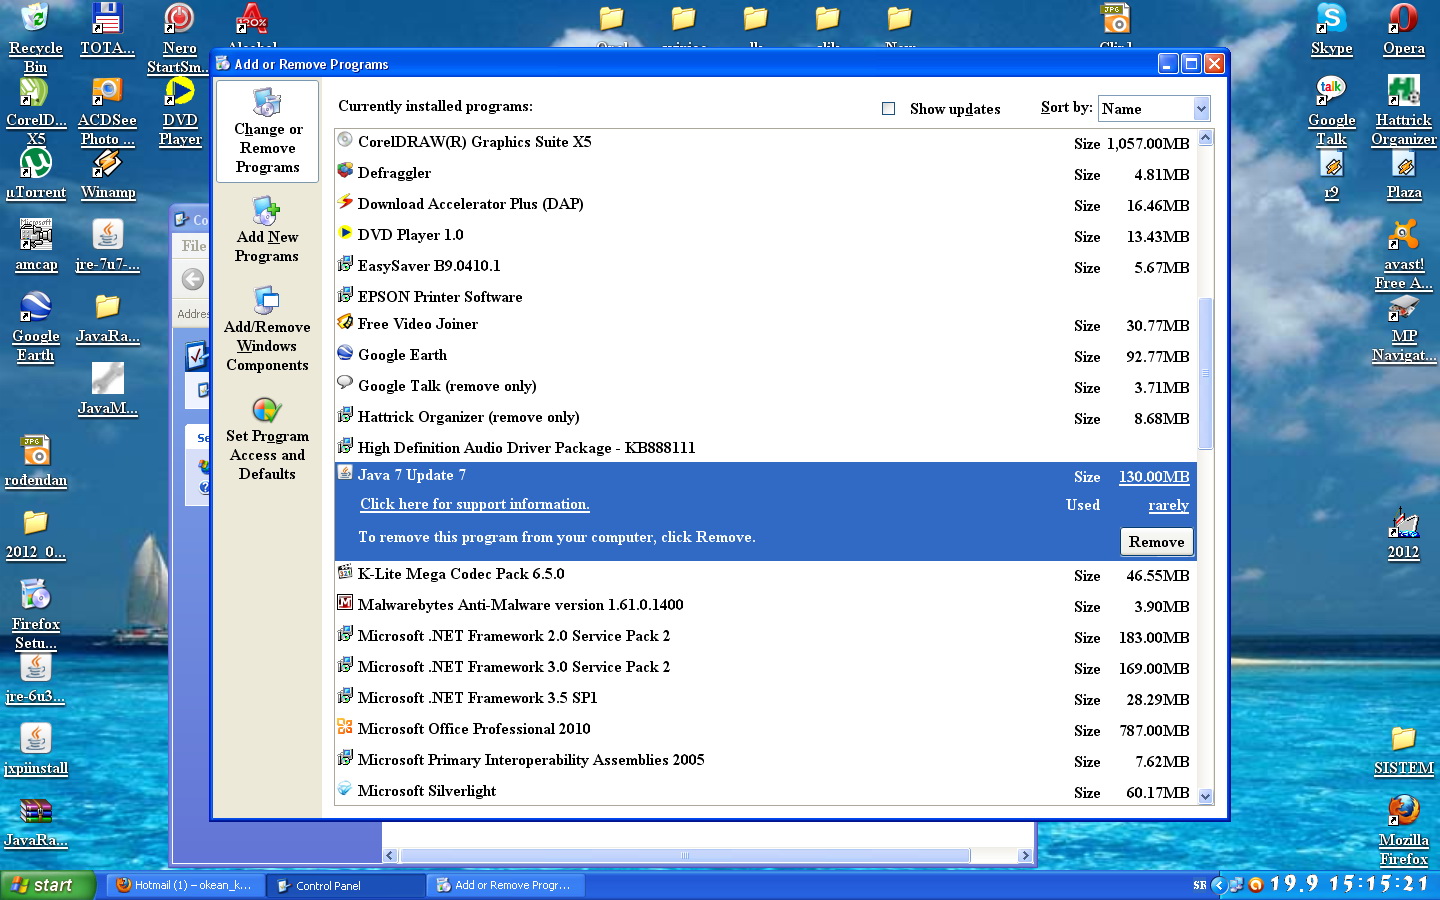Open Add/Remove Windows Components

click(267, 329)
